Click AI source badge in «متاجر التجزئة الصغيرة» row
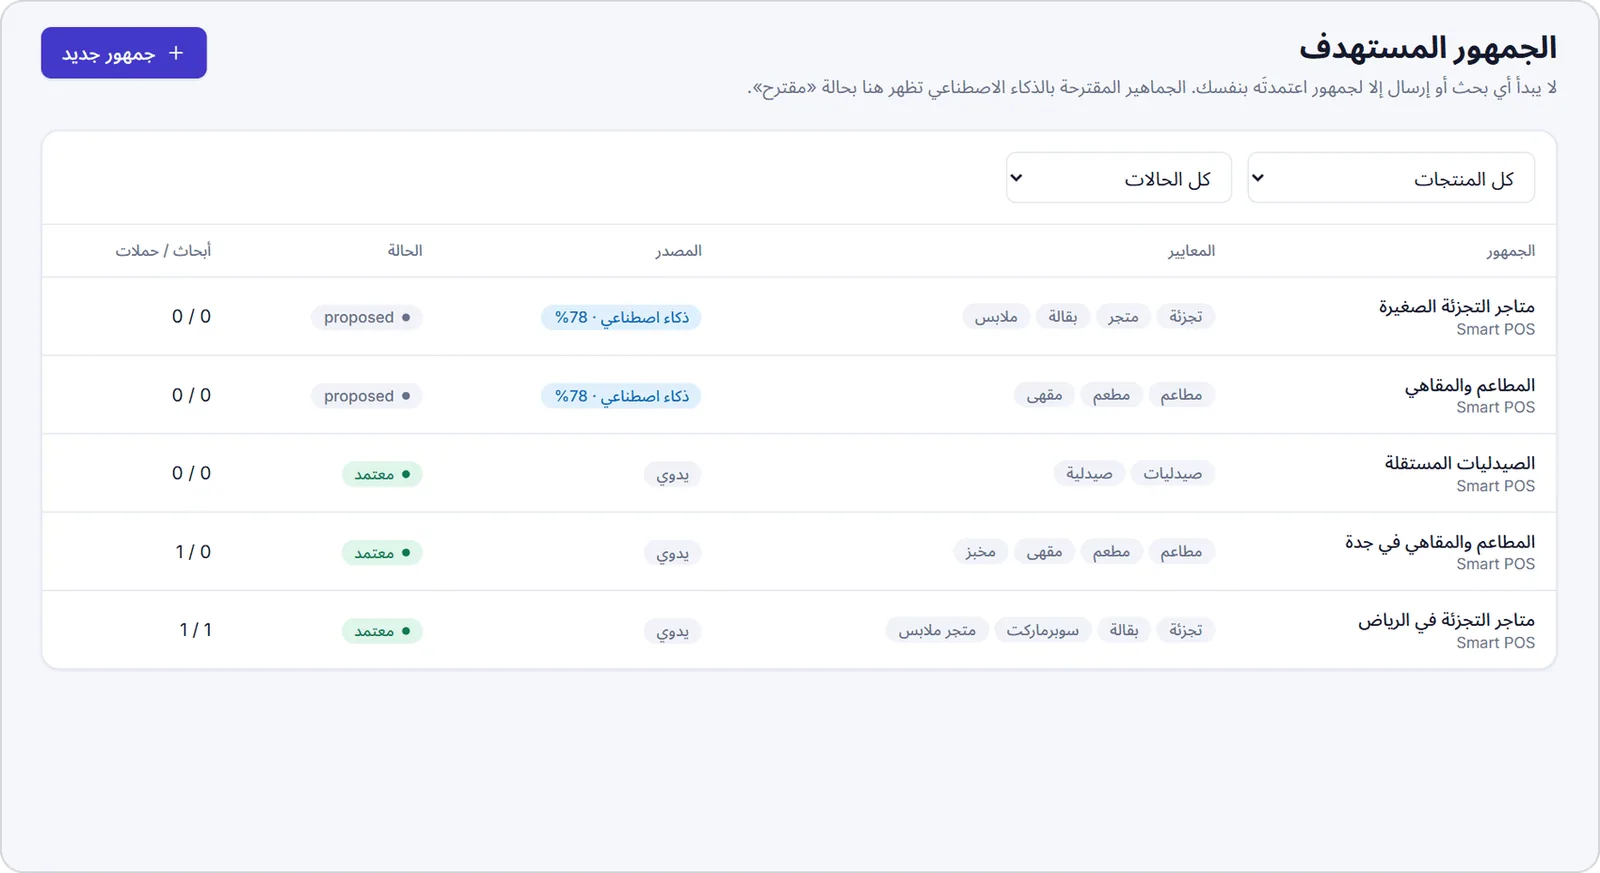Image resolution: width=1600 pixels, height=873 pixels. 622,318
